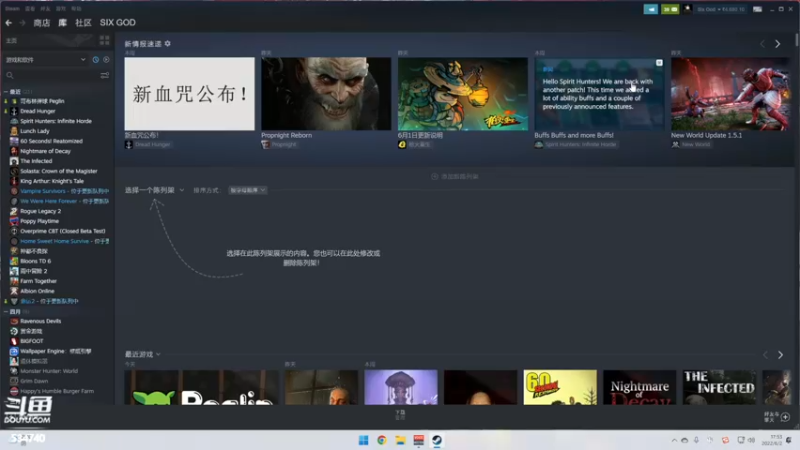Screen dimensions: 800x450
Task: Select Peglin in the game list
Action: point(42,101)
